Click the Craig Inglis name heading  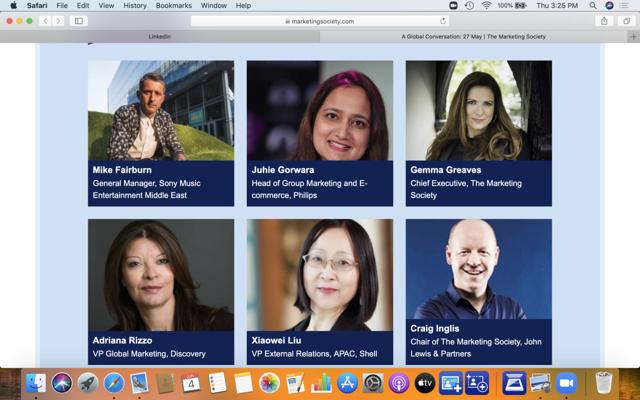(x=435, y=328)
